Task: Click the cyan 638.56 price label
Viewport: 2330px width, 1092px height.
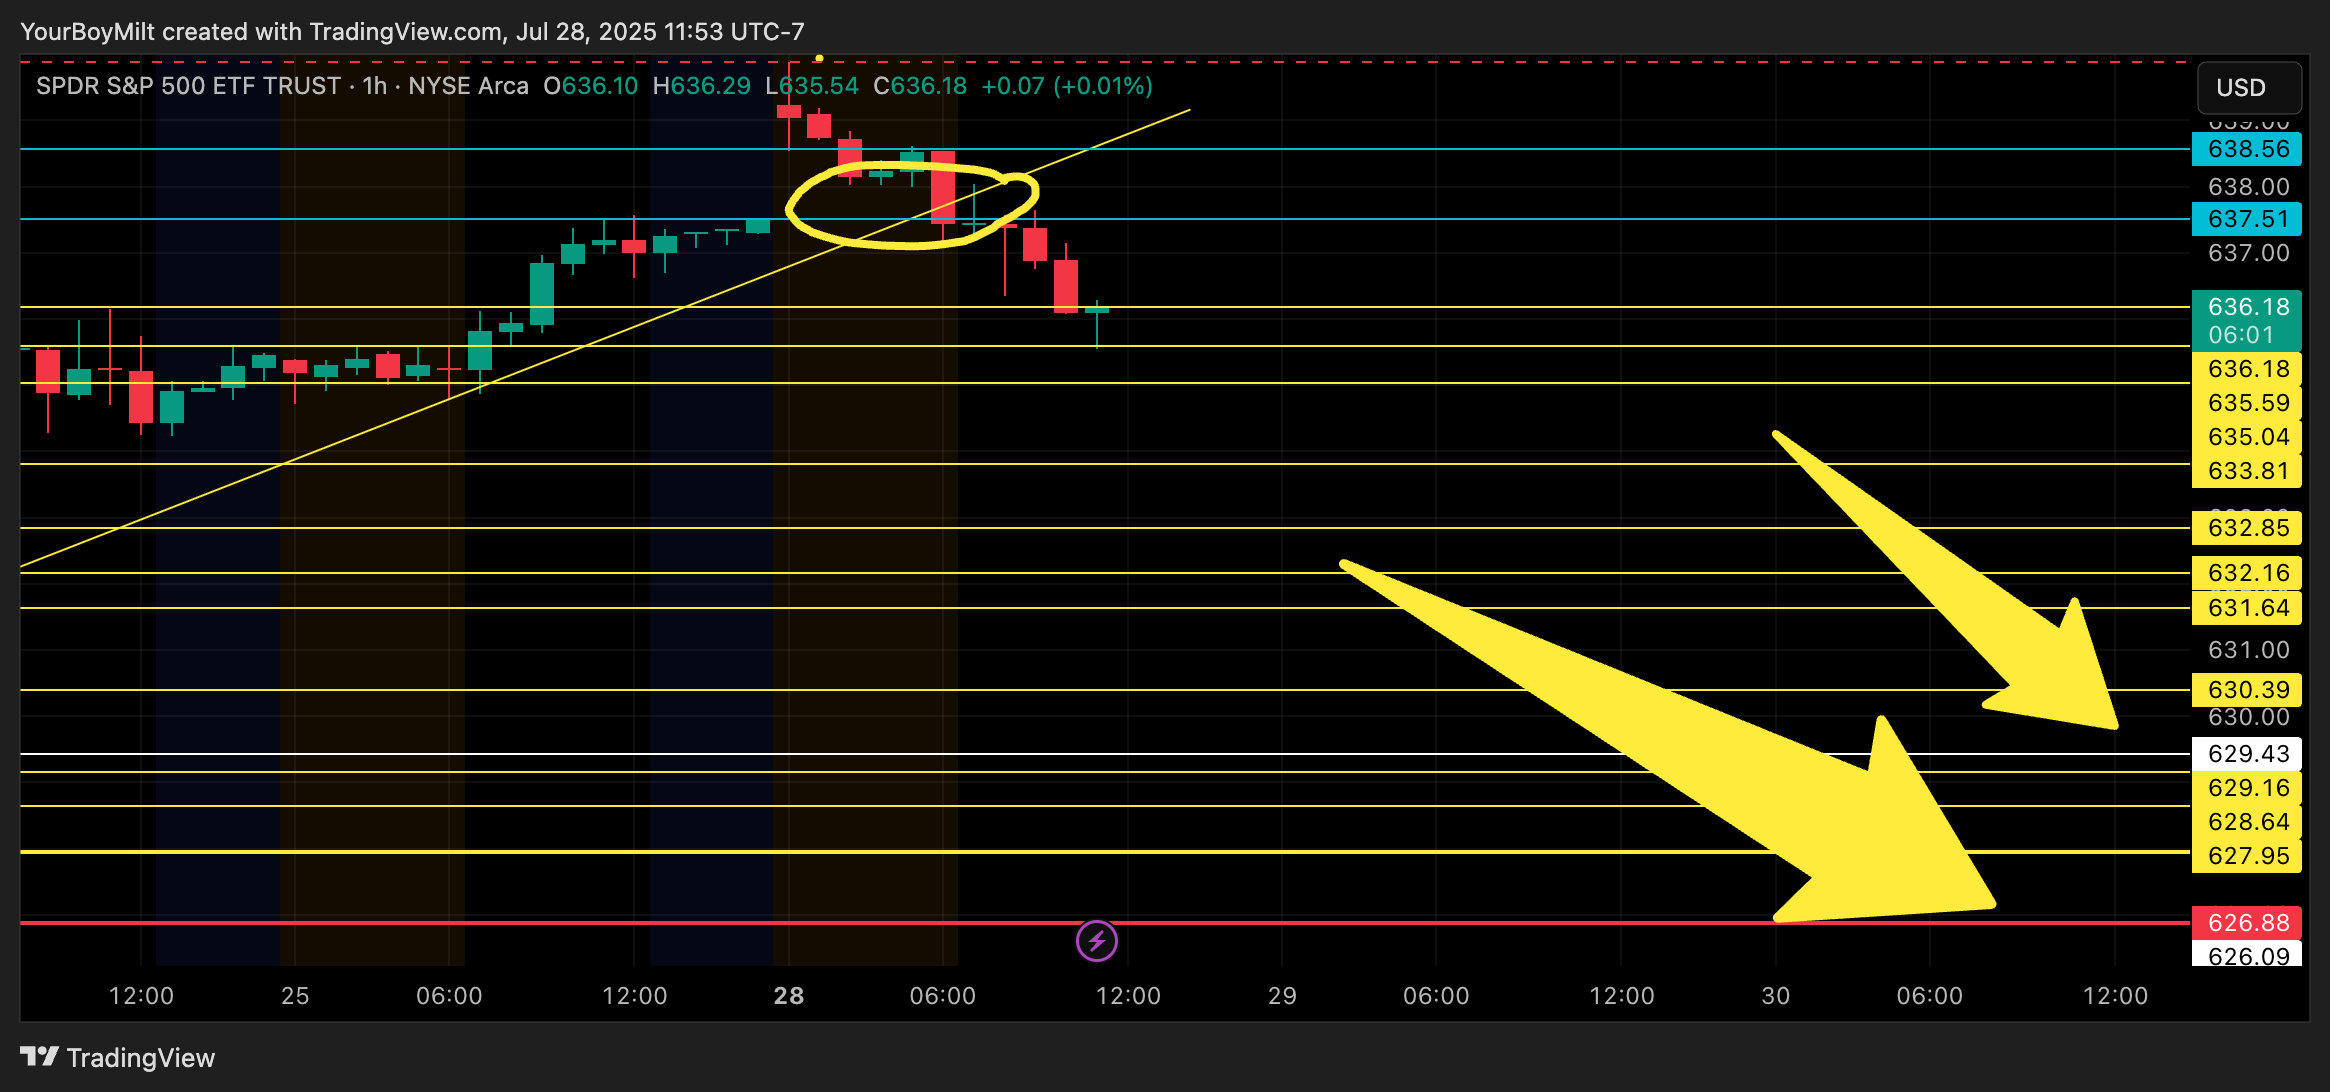Action: tap(2246, 149)
